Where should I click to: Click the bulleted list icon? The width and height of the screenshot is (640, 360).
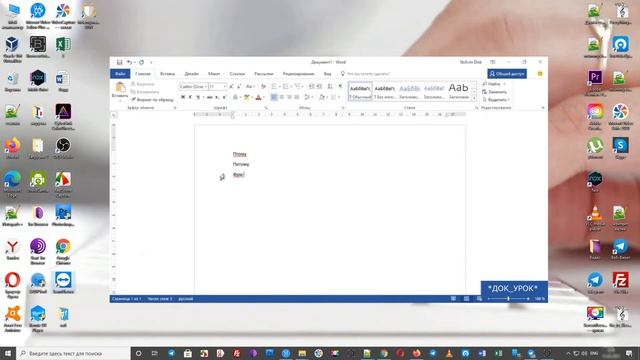(x=274, y=87)
